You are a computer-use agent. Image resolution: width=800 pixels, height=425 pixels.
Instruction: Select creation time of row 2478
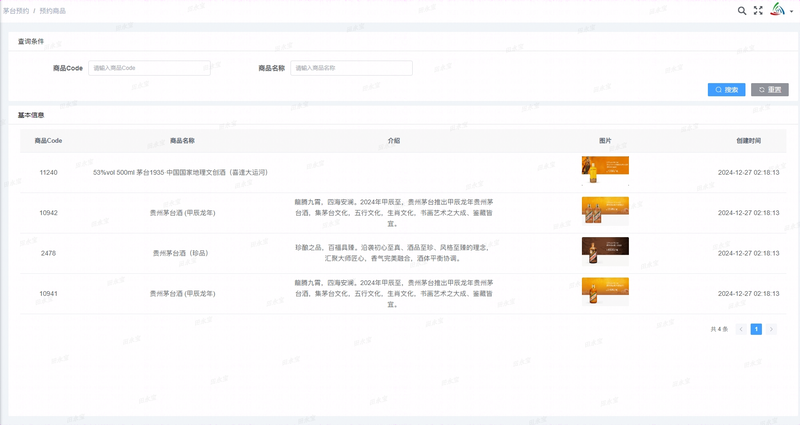click(748, 253)
